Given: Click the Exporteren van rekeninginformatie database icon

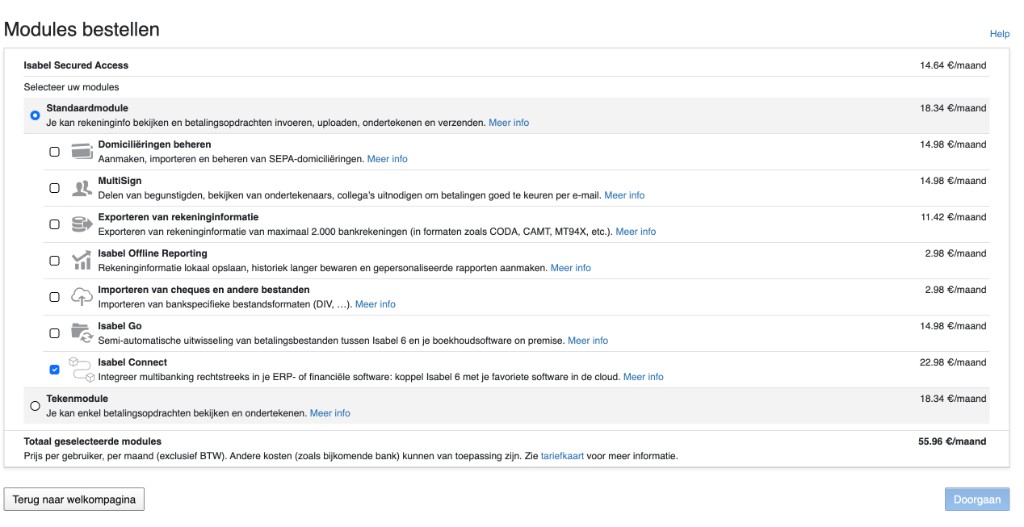Looking at the screenshot, I should (82, 225).
